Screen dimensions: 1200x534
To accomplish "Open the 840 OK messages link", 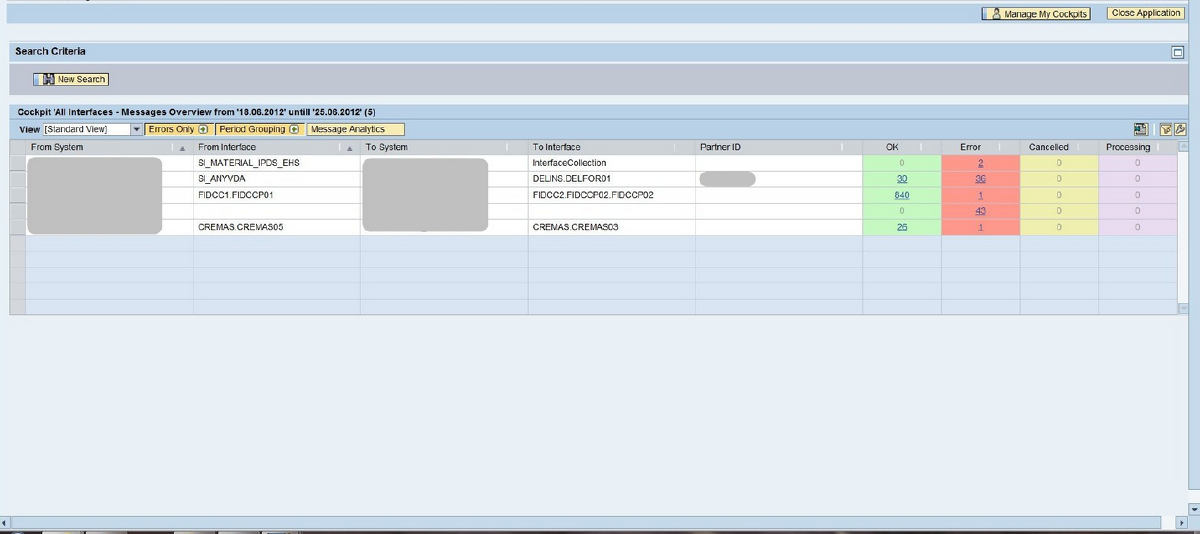I will [x=901, y=195].
